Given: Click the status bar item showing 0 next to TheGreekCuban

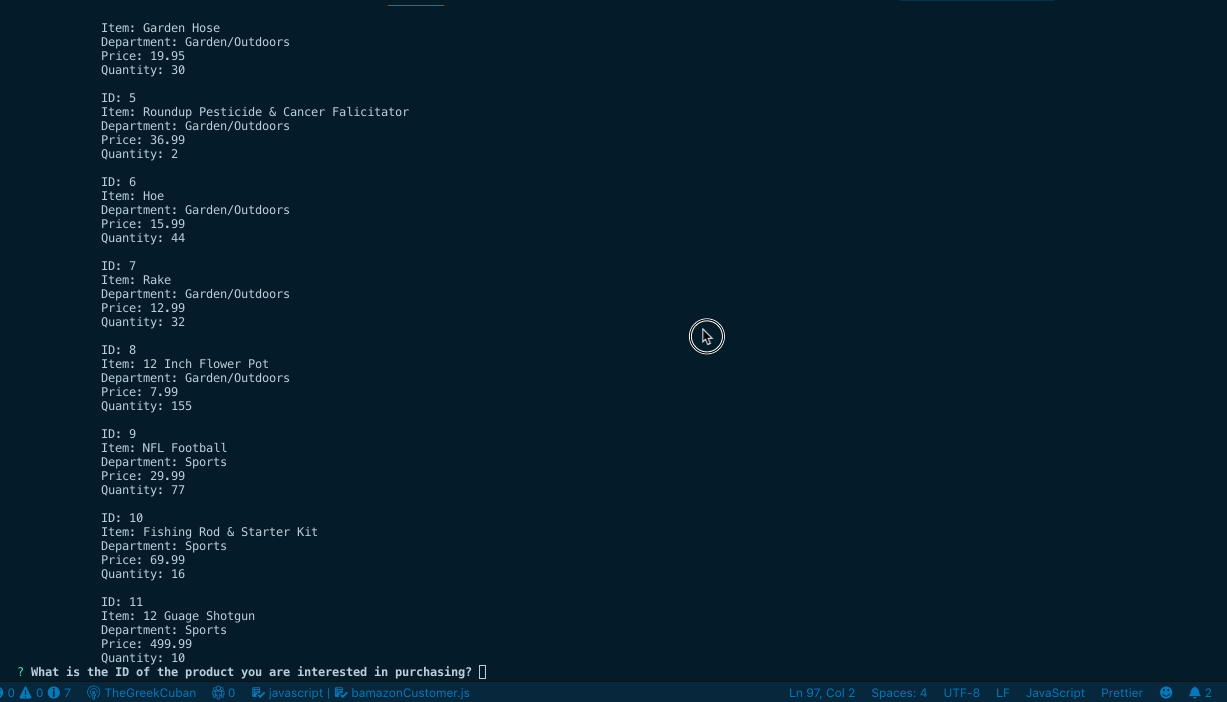Looking at the screenshot, I should 223,693.
